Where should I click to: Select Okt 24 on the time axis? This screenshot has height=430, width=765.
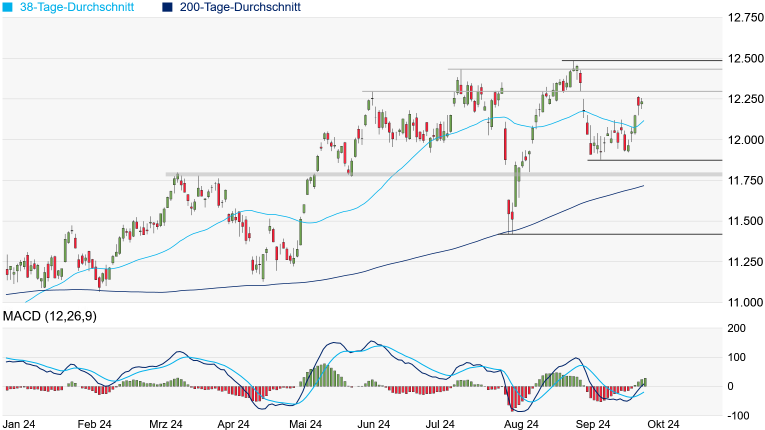pos(662,424)
